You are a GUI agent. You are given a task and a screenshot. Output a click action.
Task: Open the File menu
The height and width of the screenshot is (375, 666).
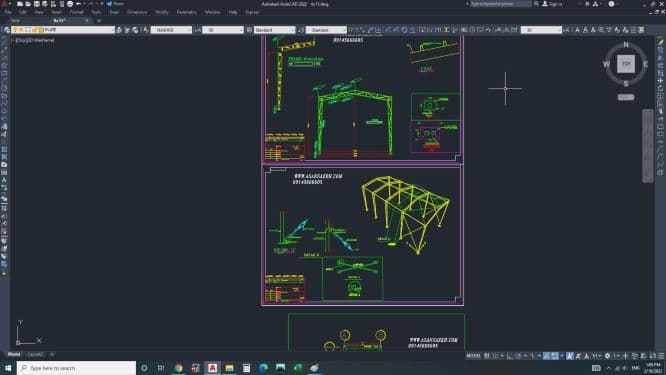coord(8,12)
